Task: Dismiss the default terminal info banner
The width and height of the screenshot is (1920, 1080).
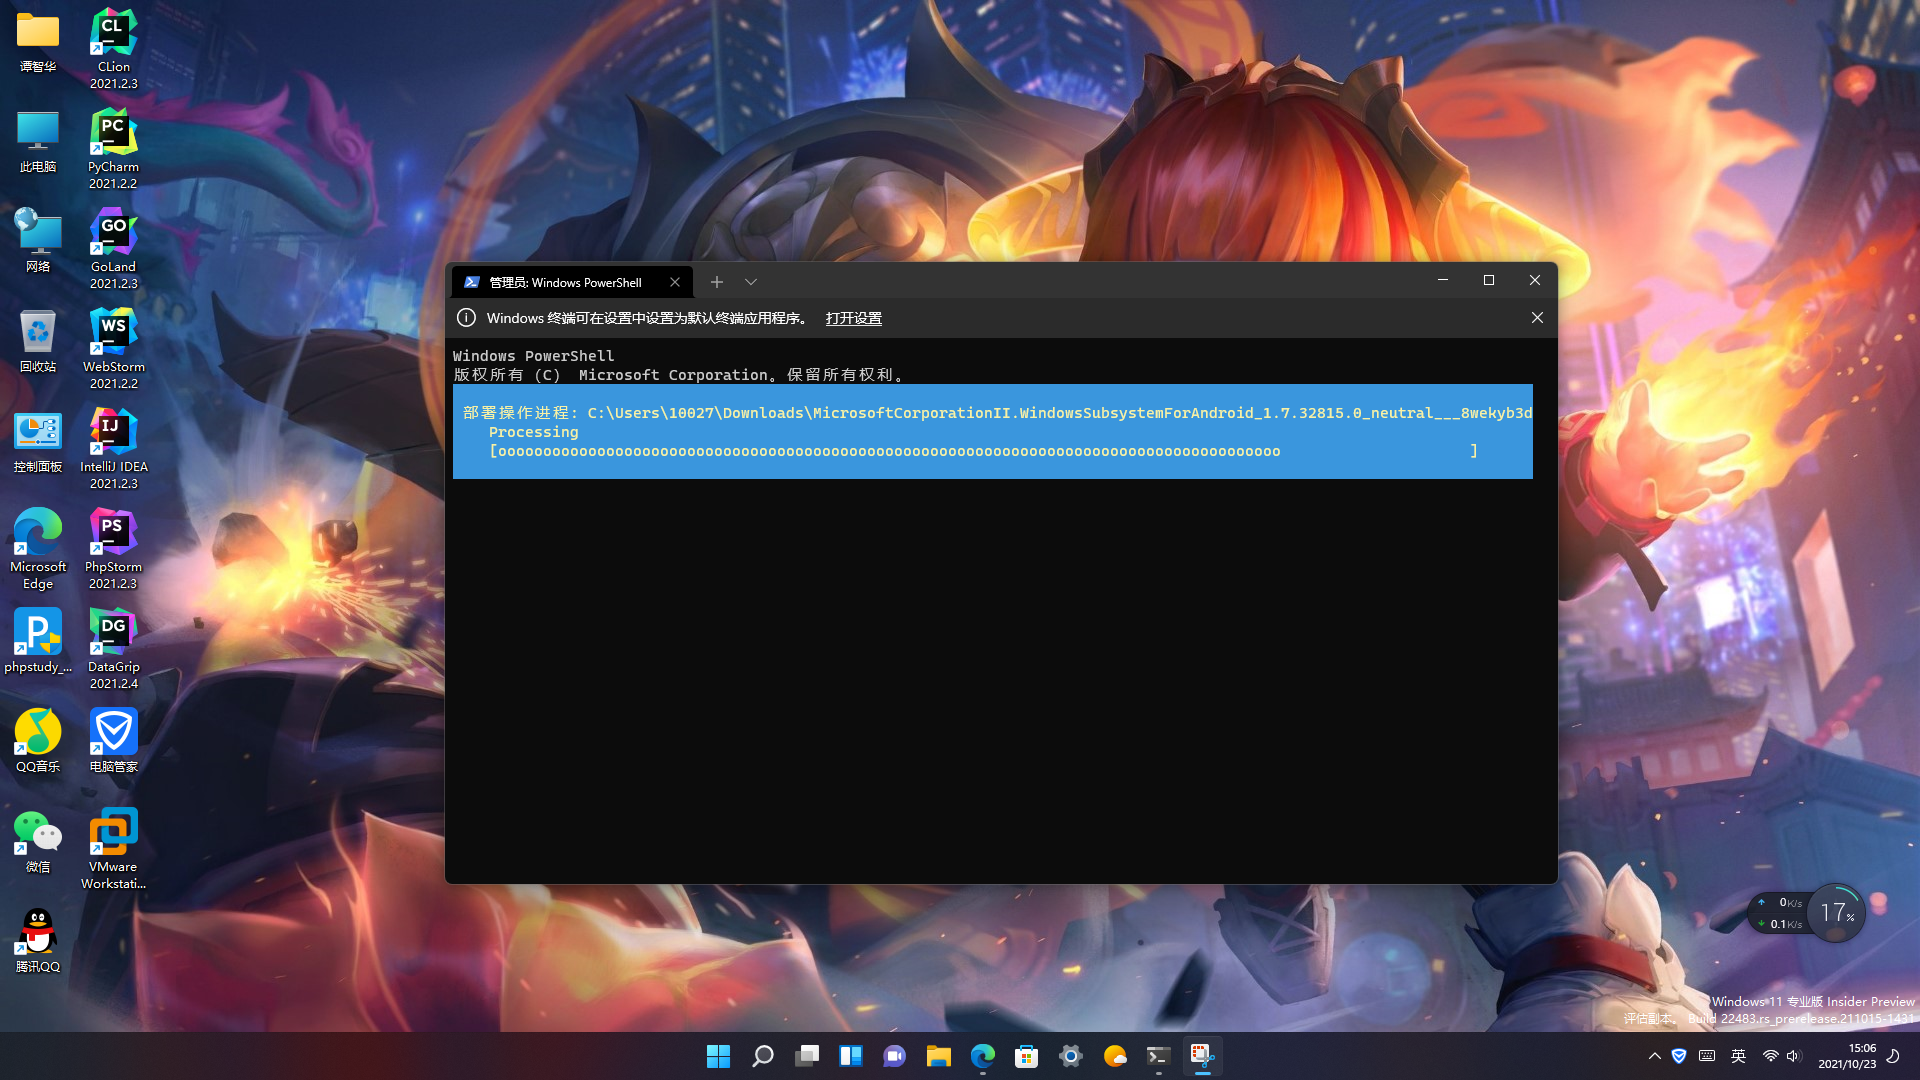Action: 1537,318
